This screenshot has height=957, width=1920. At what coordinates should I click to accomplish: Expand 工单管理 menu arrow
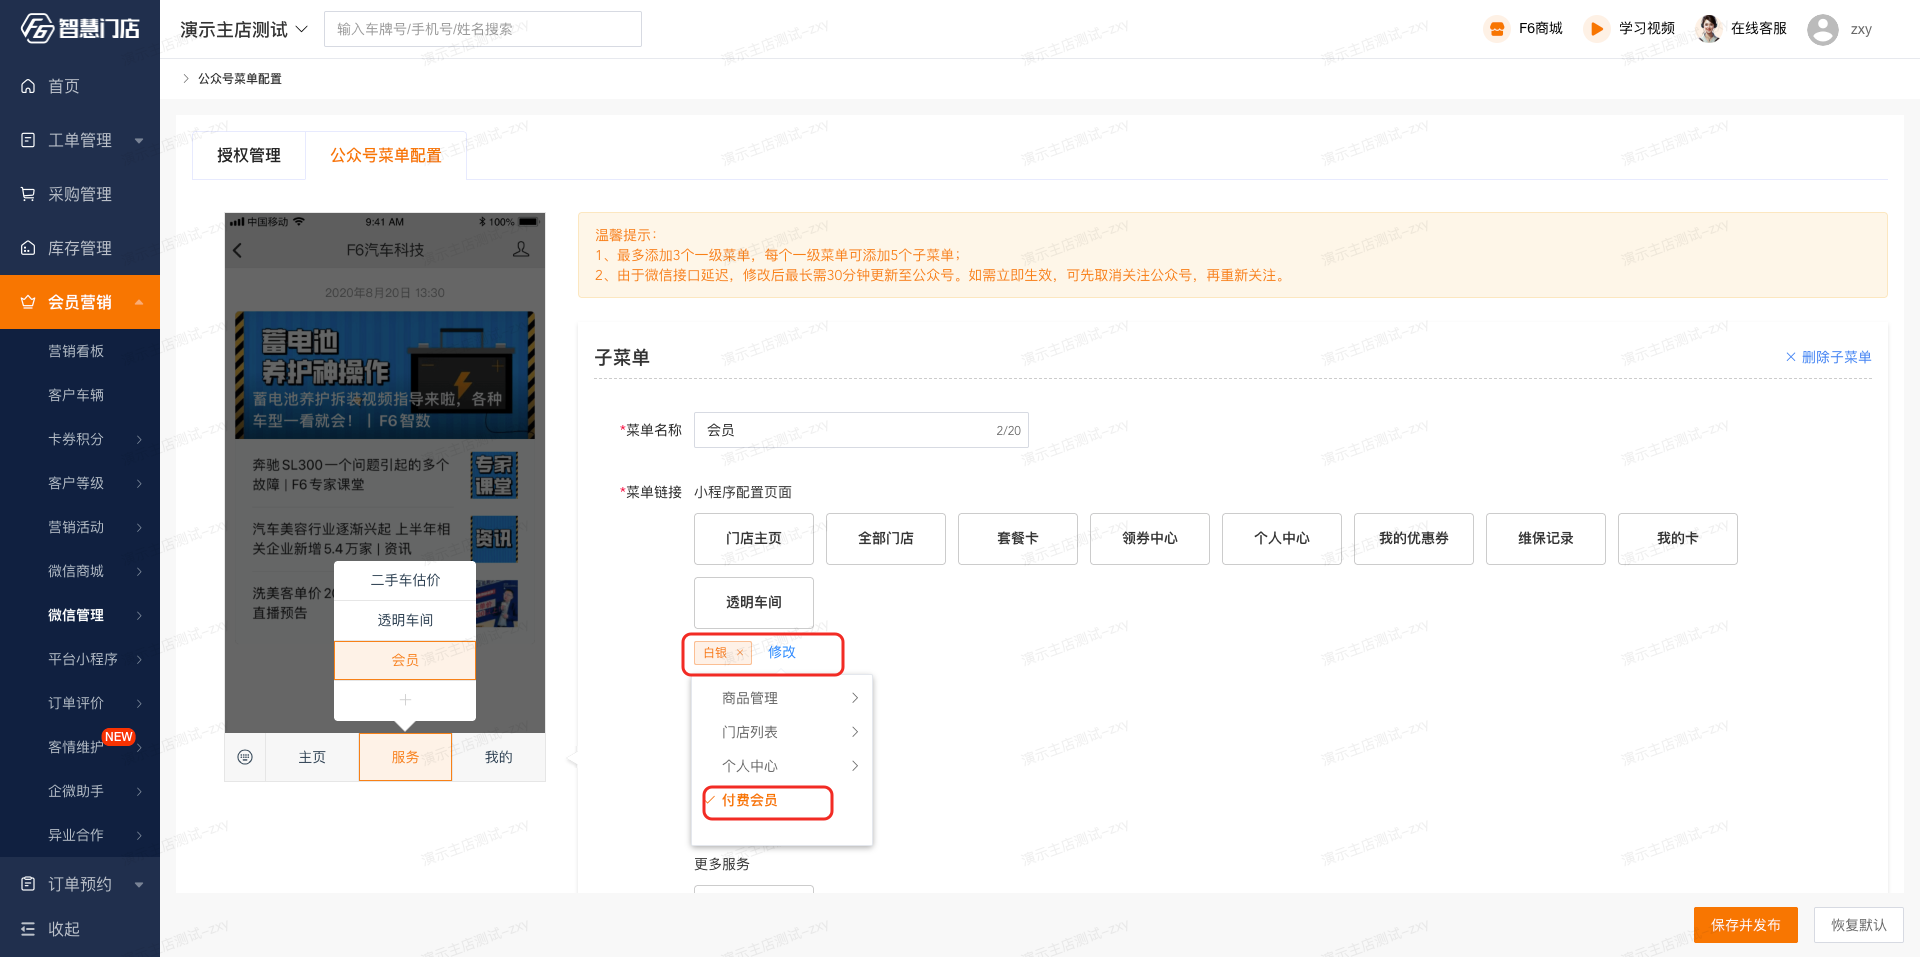(x=139, y=140)
